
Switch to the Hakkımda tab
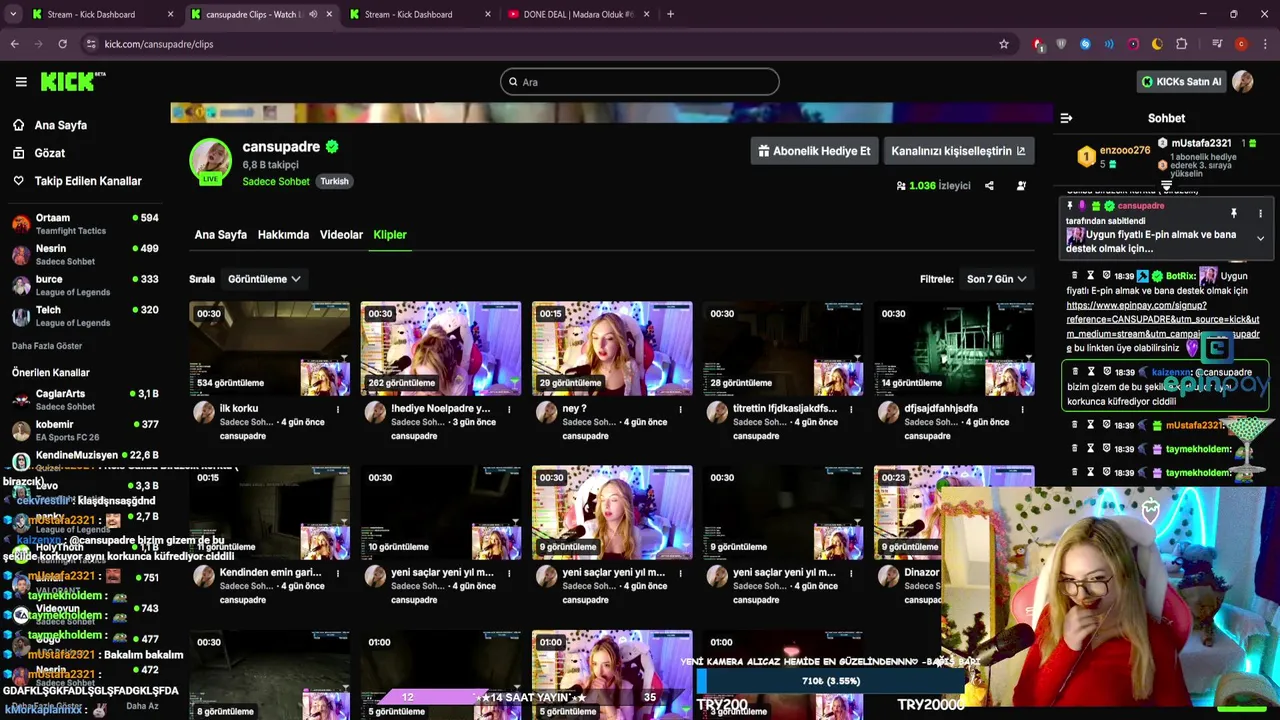[283, 235]
